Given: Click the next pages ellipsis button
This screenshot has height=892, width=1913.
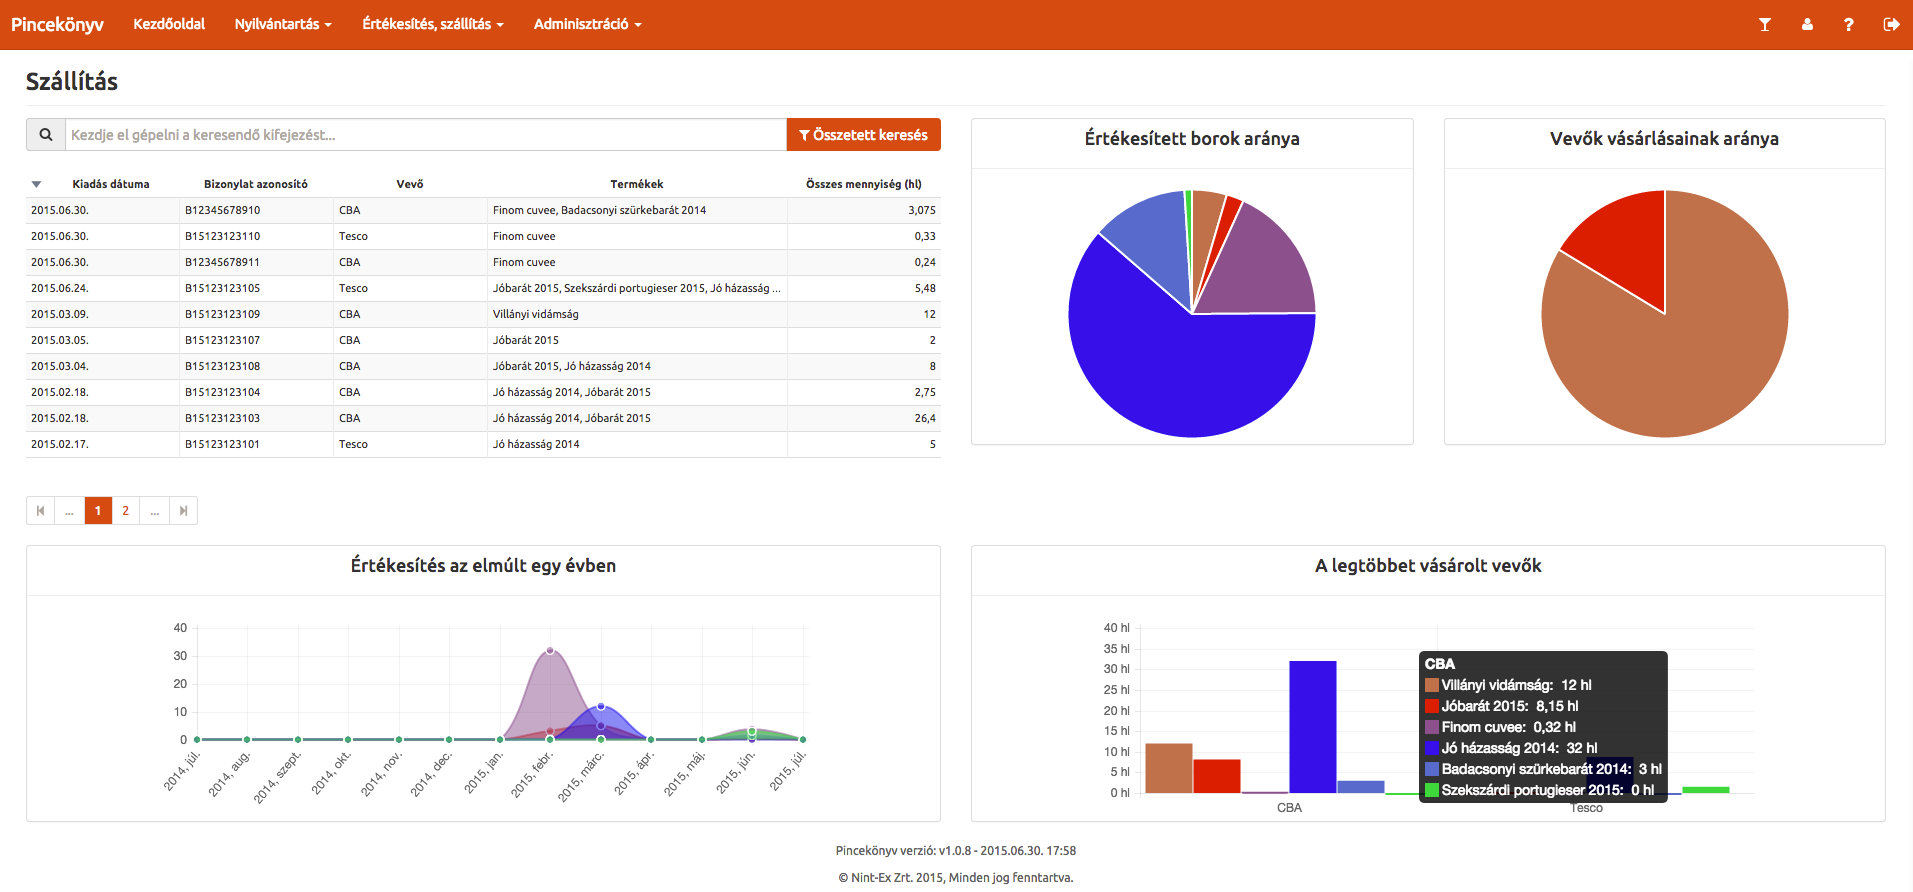Looking at the screenshot, I should 154,511.
